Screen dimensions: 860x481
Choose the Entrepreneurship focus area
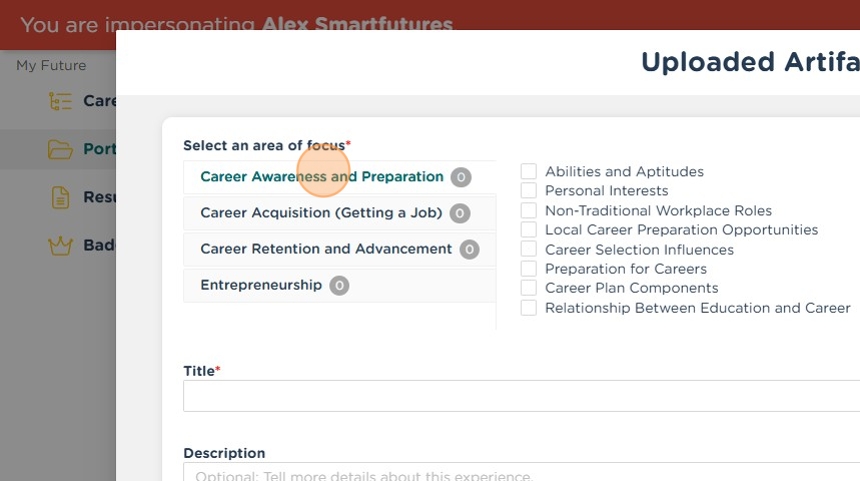tap(261, 285)
